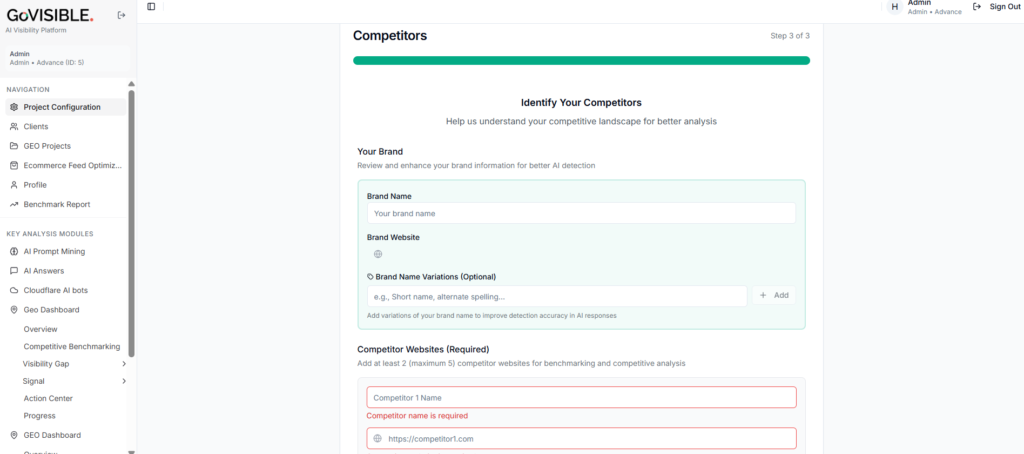The height and width of the screenshot is (454, 1024).
Task: Expand the Signal submenu chevron
Action: coord(124,381)
